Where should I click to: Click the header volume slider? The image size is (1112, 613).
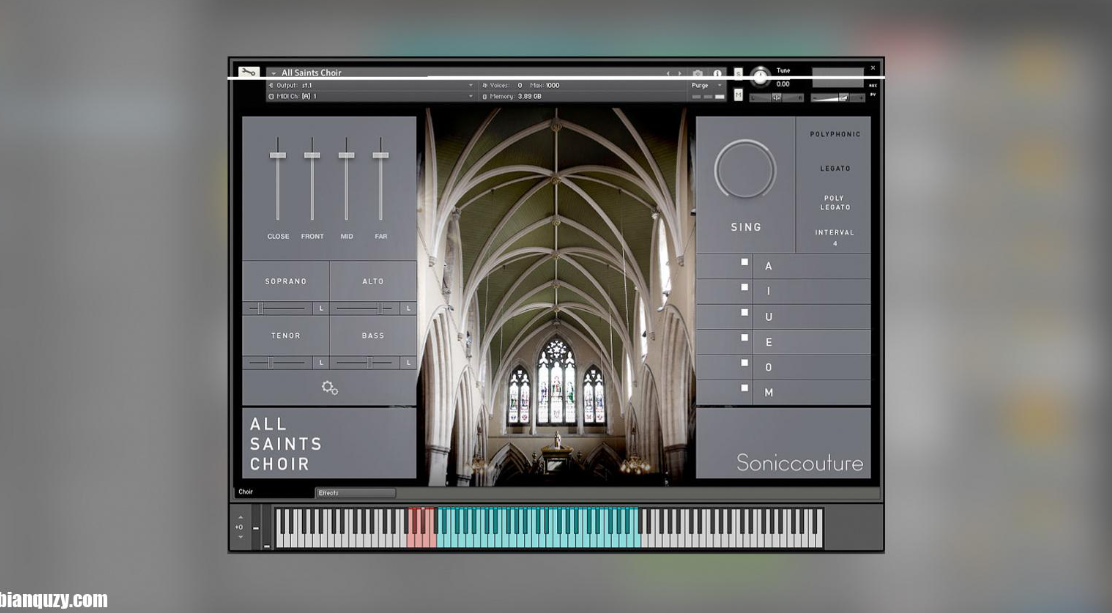coord(838,97)
